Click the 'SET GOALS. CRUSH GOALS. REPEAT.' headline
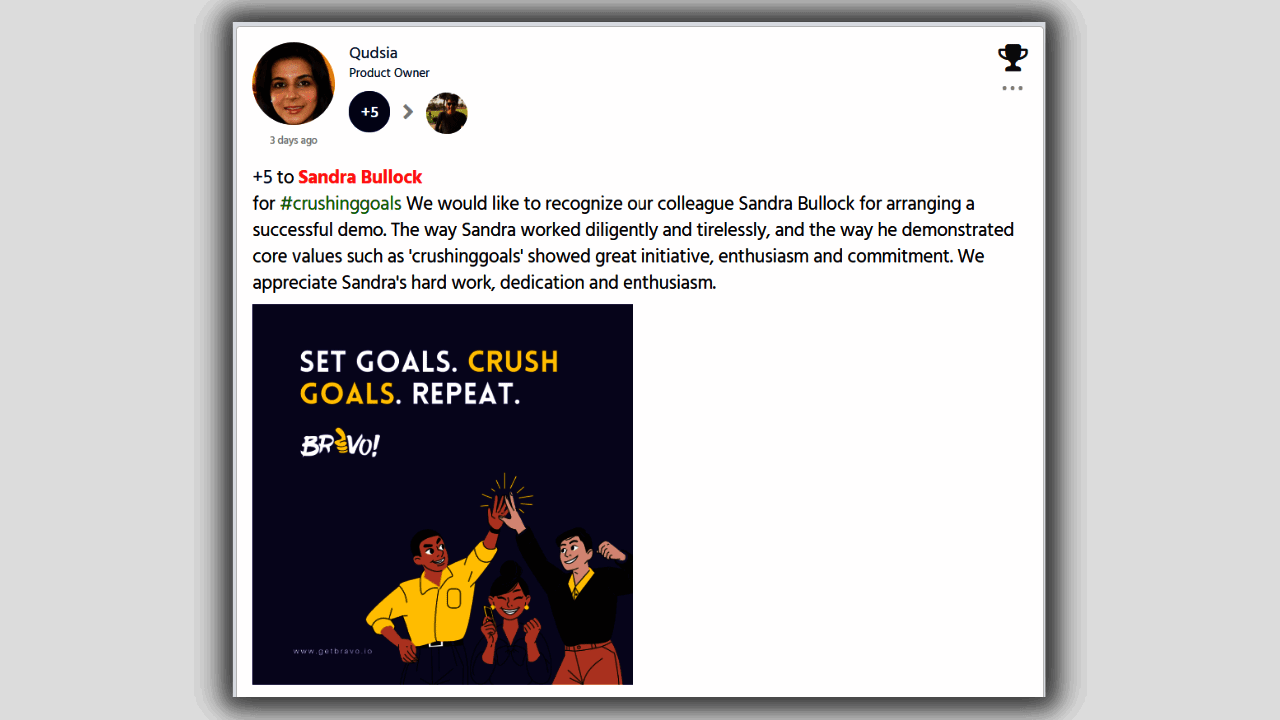Screen dimensions: 1280x720 [x=429, y=377]
